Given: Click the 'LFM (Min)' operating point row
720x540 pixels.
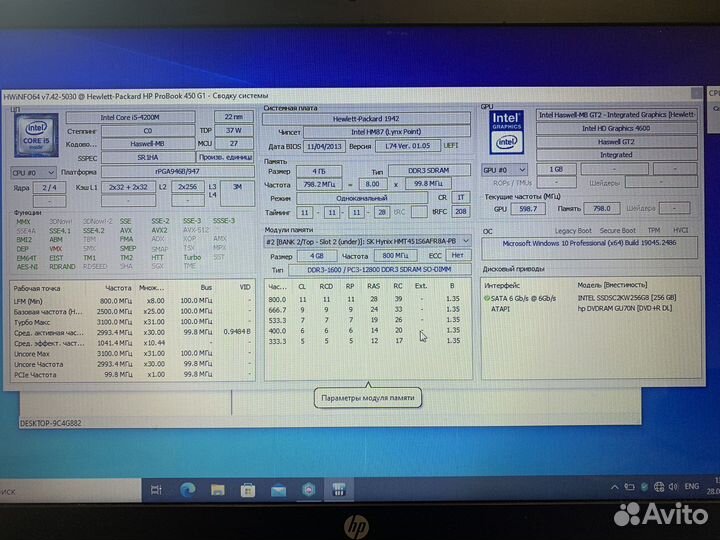Looking at the screenshot, I should [132, 301].
